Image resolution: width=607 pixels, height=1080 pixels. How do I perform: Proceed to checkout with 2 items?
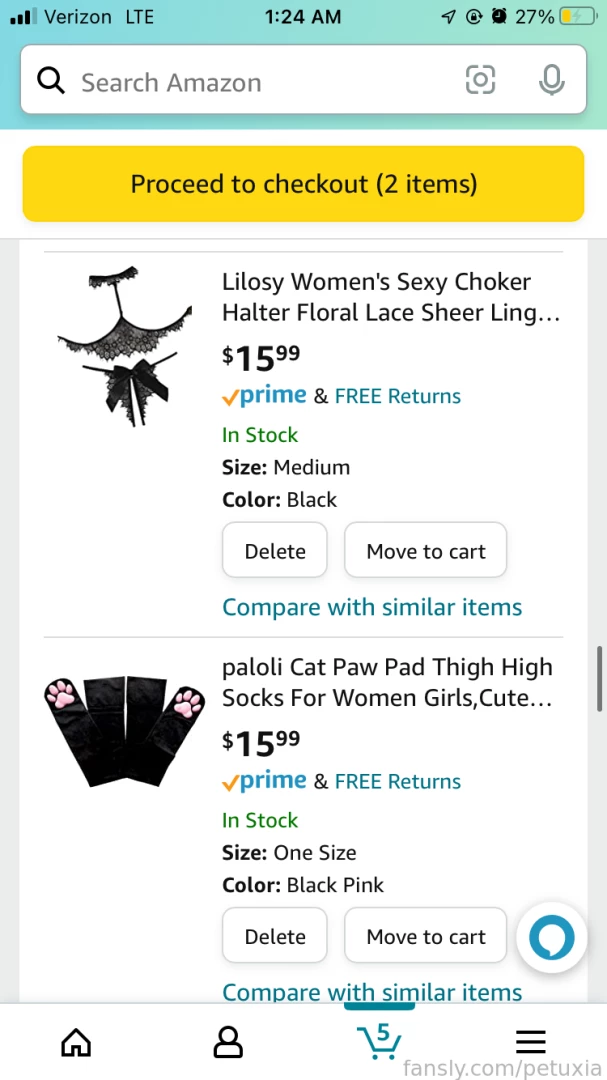coord(303,184)
